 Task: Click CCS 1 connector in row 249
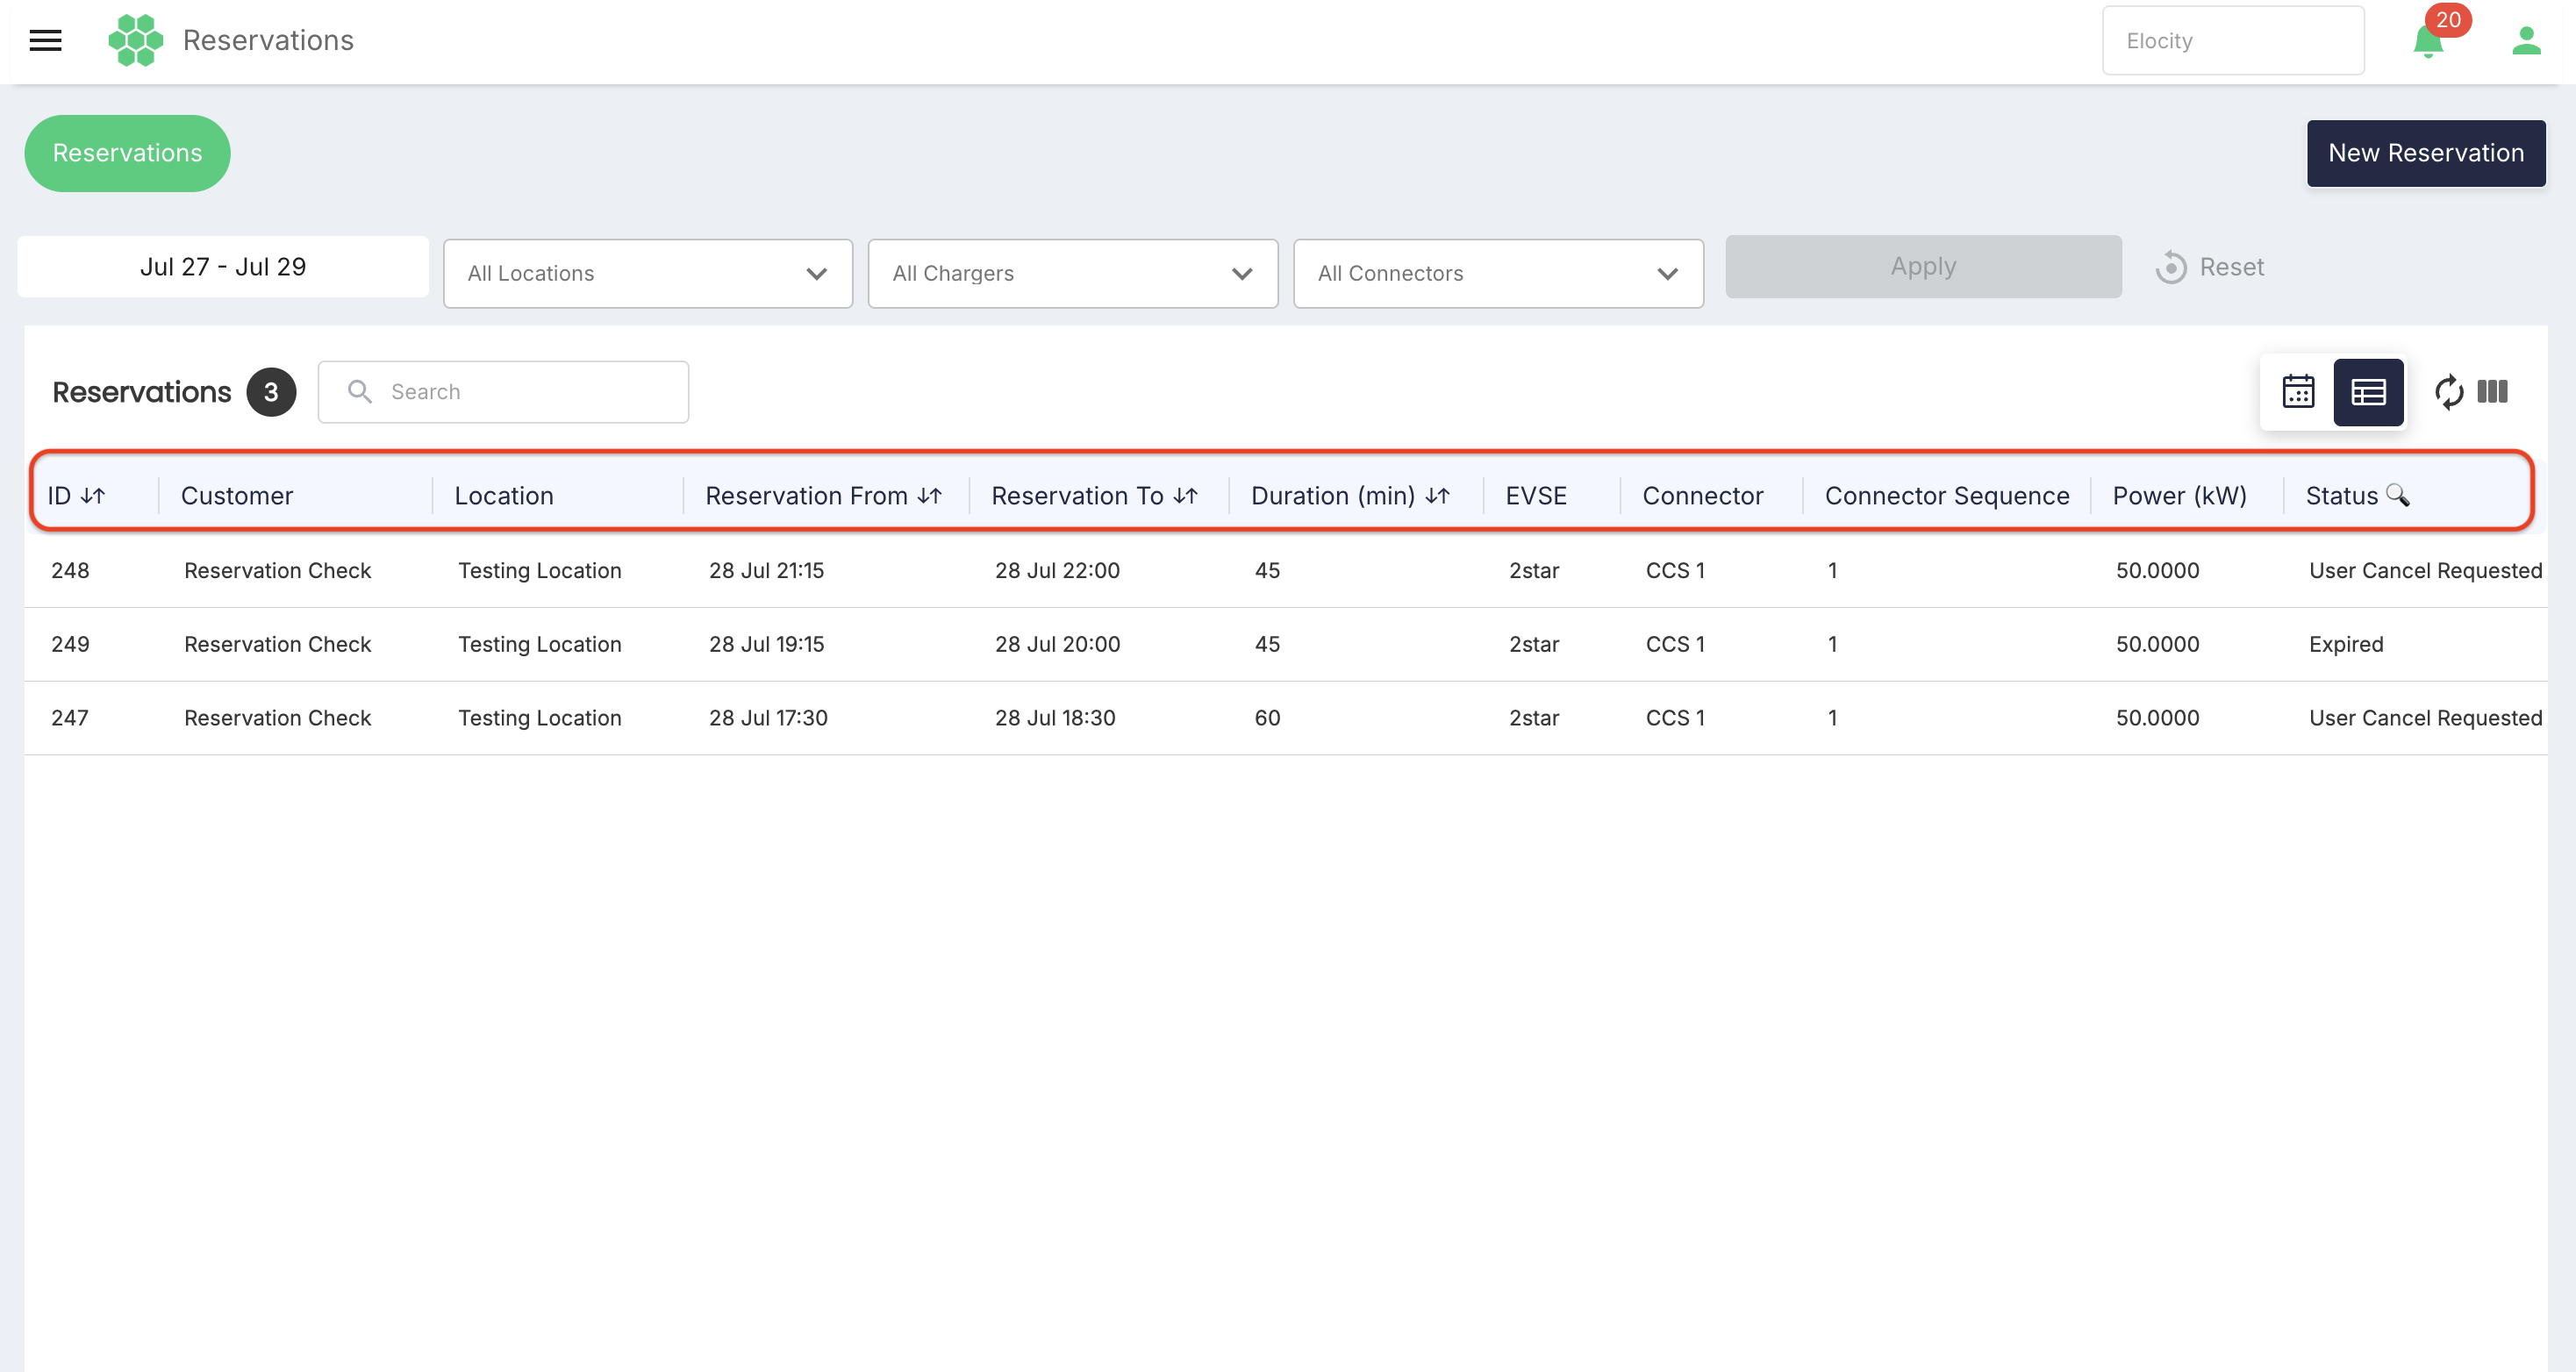click(x=1675, y=644)
